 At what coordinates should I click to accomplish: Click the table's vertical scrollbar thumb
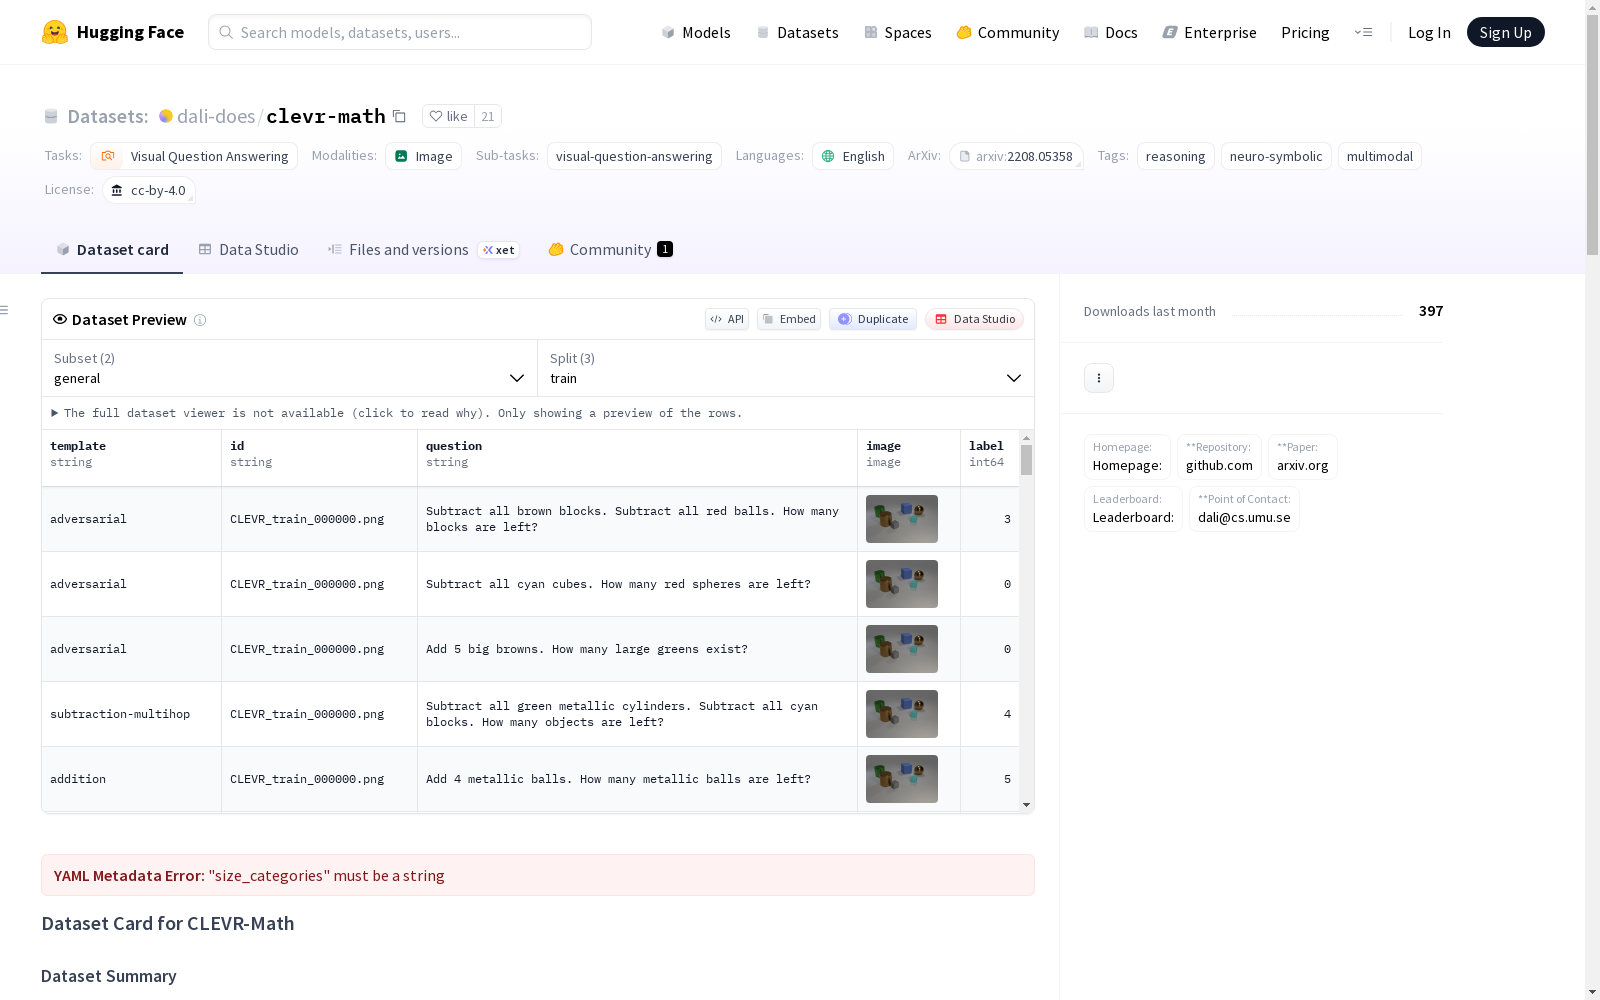[x=1026, y=460]
